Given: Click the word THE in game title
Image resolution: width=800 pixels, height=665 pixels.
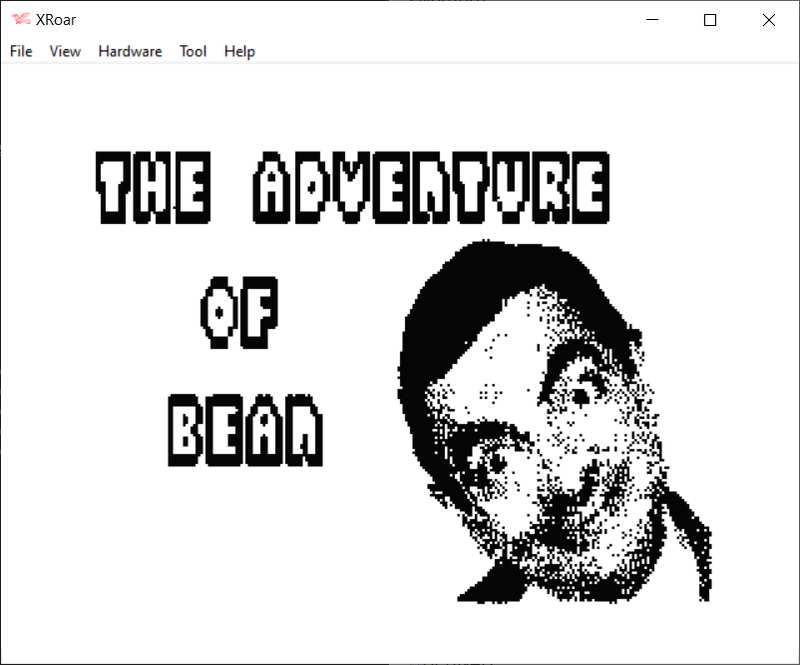Looking at the screenshot, I should click(154, 188).
